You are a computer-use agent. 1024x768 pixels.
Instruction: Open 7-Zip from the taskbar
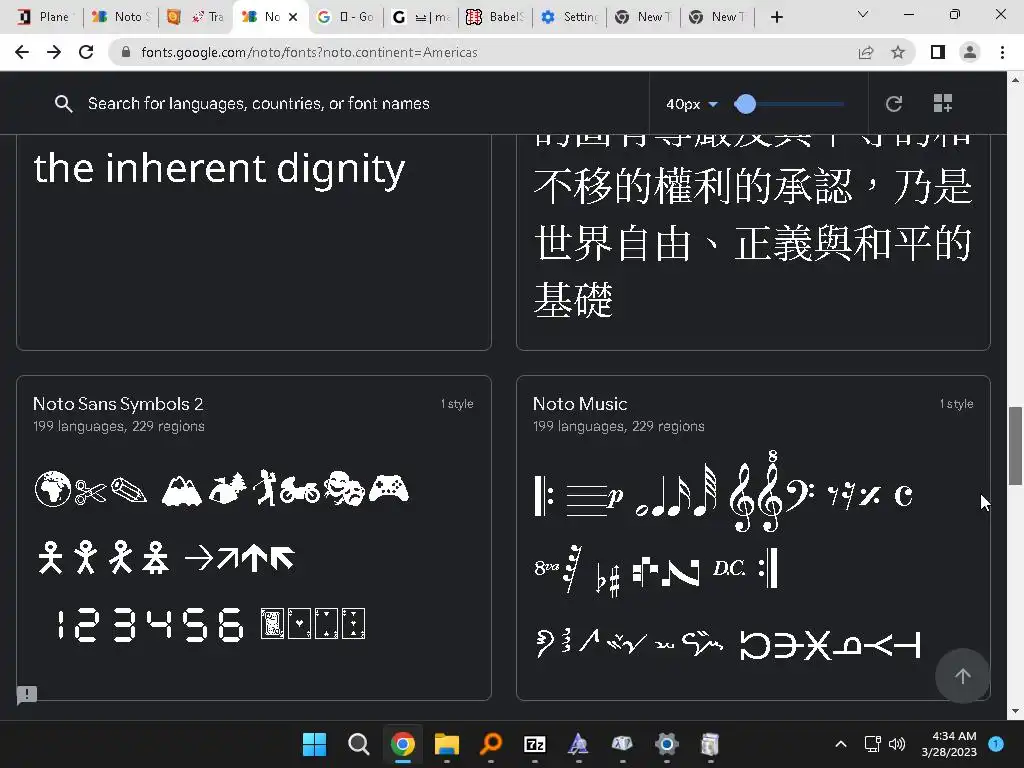pos(535,744)
